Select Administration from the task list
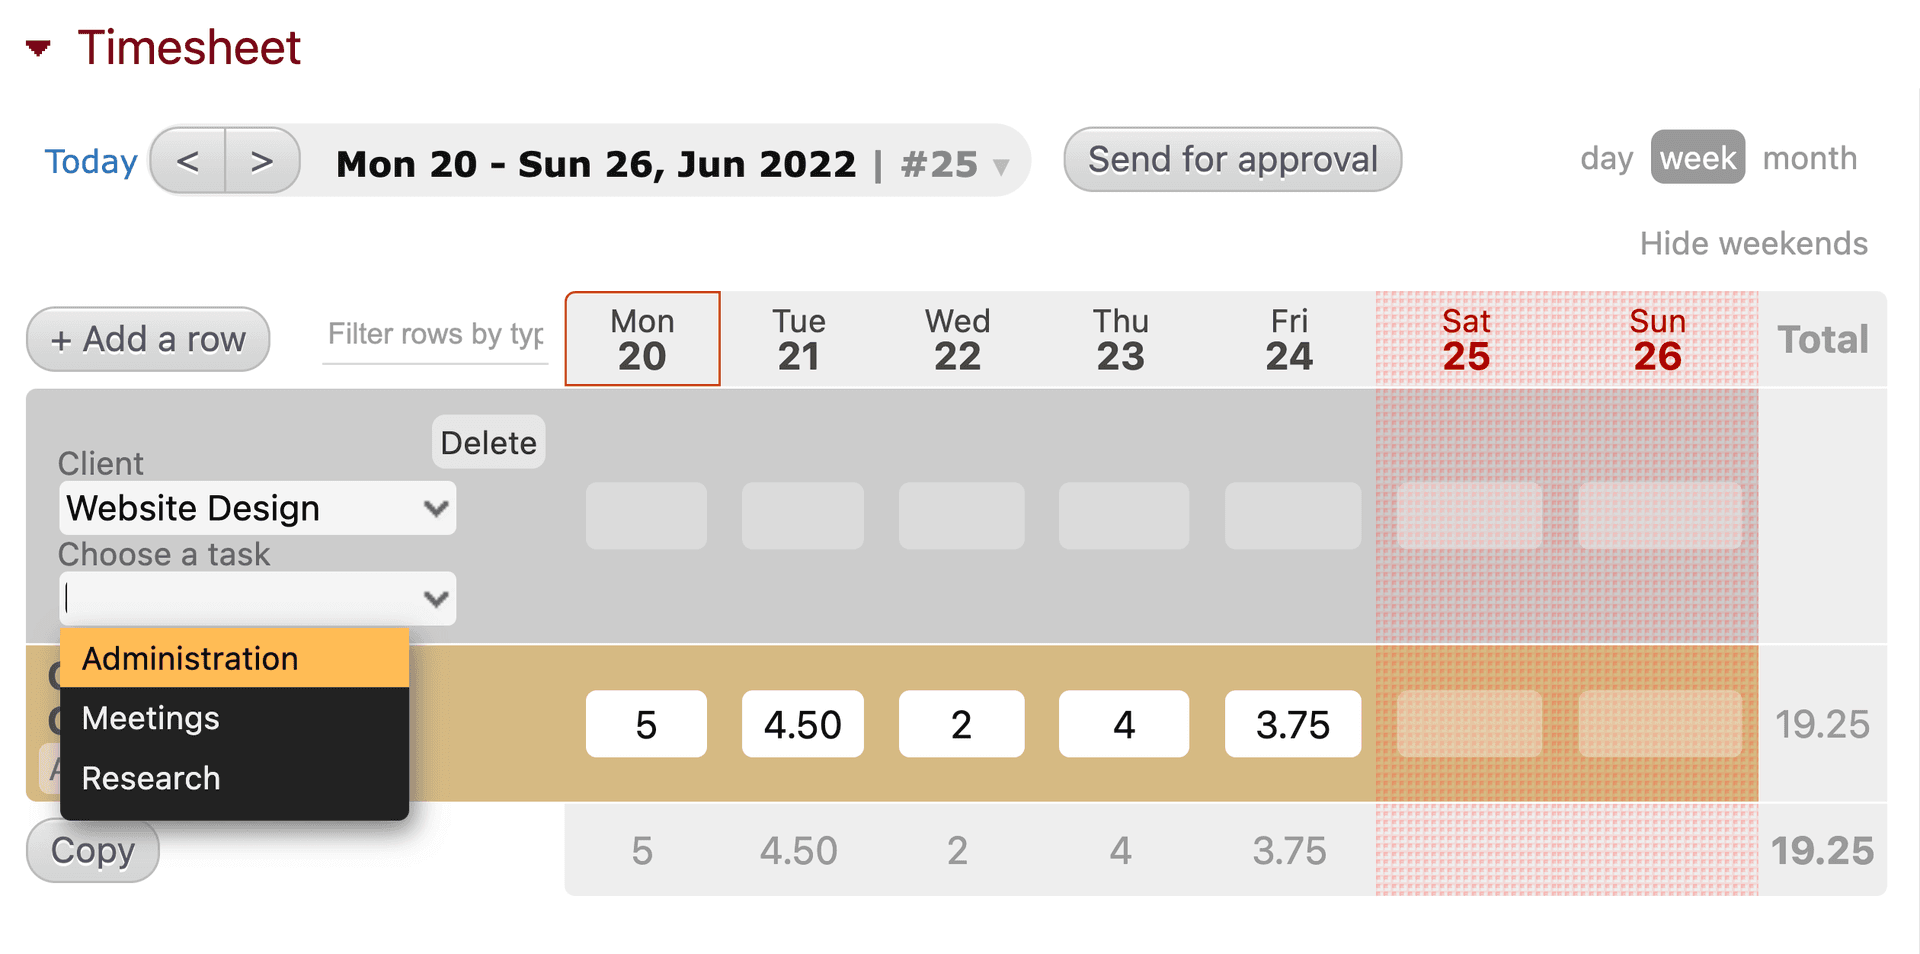The image size is (1920, 954). coord(189,658)
